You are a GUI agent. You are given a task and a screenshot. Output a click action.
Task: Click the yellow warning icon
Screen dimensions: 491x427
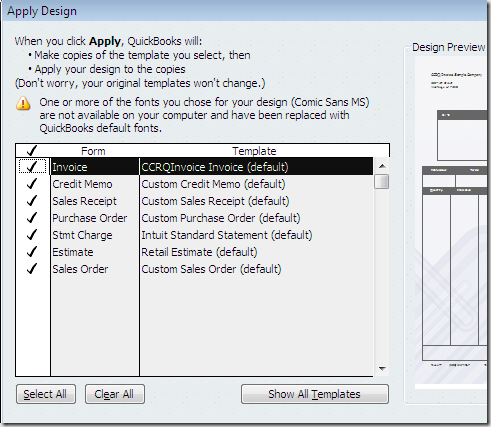tap(23, 103)
